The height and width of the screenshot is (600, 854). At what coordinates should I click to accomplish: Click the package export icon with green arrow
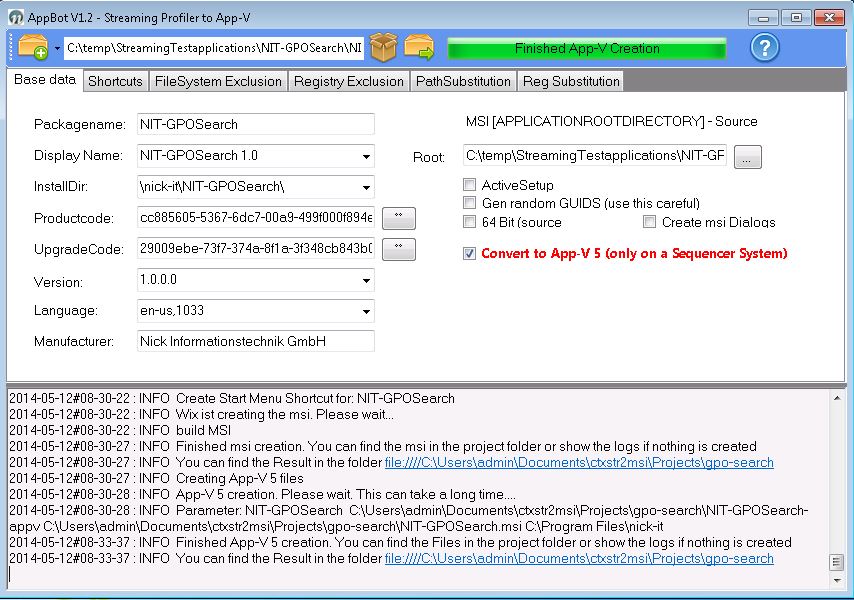point(419,47)
